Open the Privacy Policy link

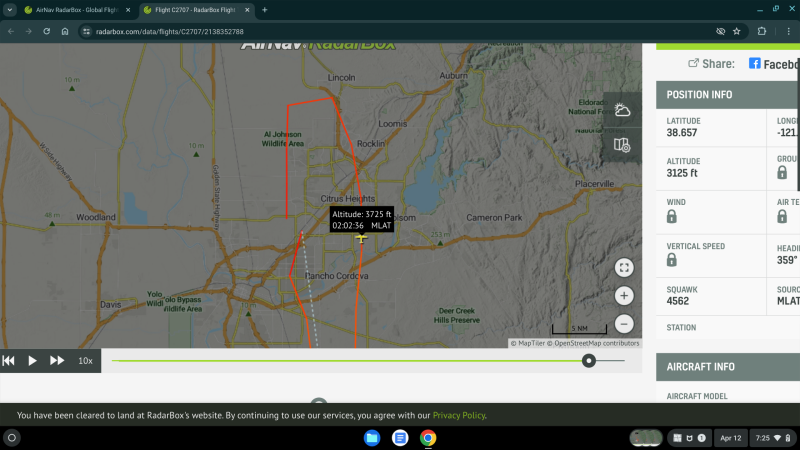[x=459, y=415]
